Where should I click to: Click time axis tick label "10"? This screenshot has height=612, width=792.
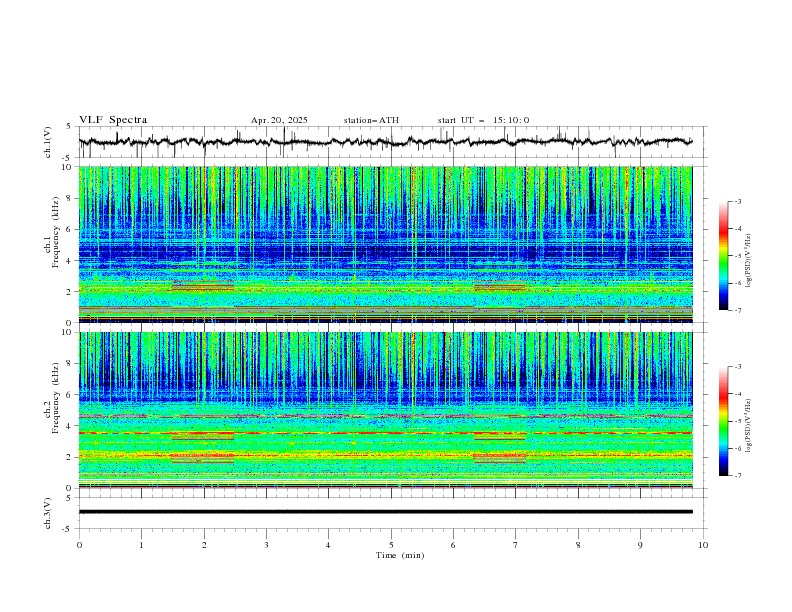703,545
